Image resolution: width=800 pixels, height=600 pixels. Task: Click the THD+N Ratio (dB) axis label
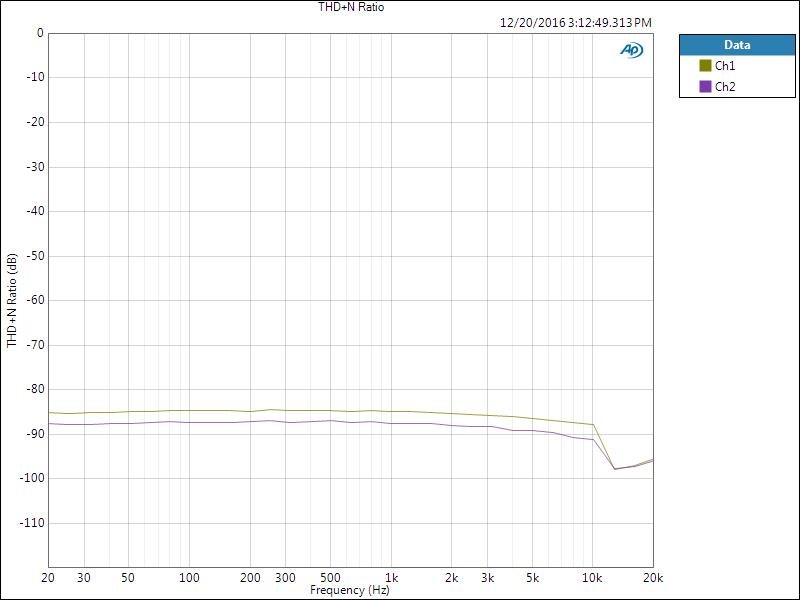(x=12, y=301)
